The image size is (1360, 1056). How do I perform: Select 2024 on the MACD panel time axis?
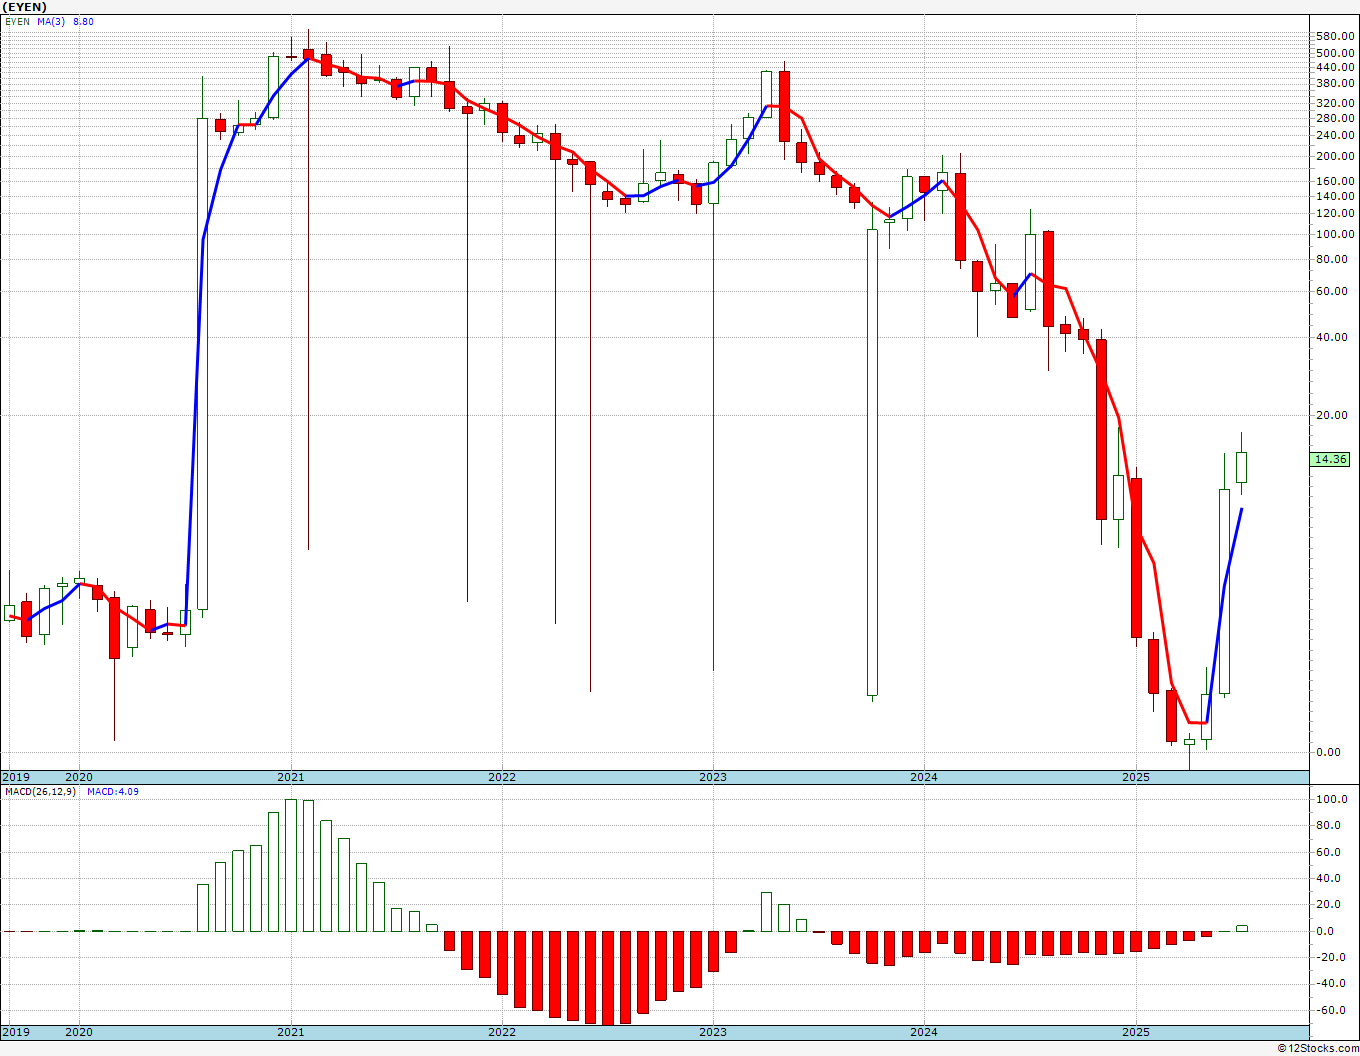(924, 1032)
